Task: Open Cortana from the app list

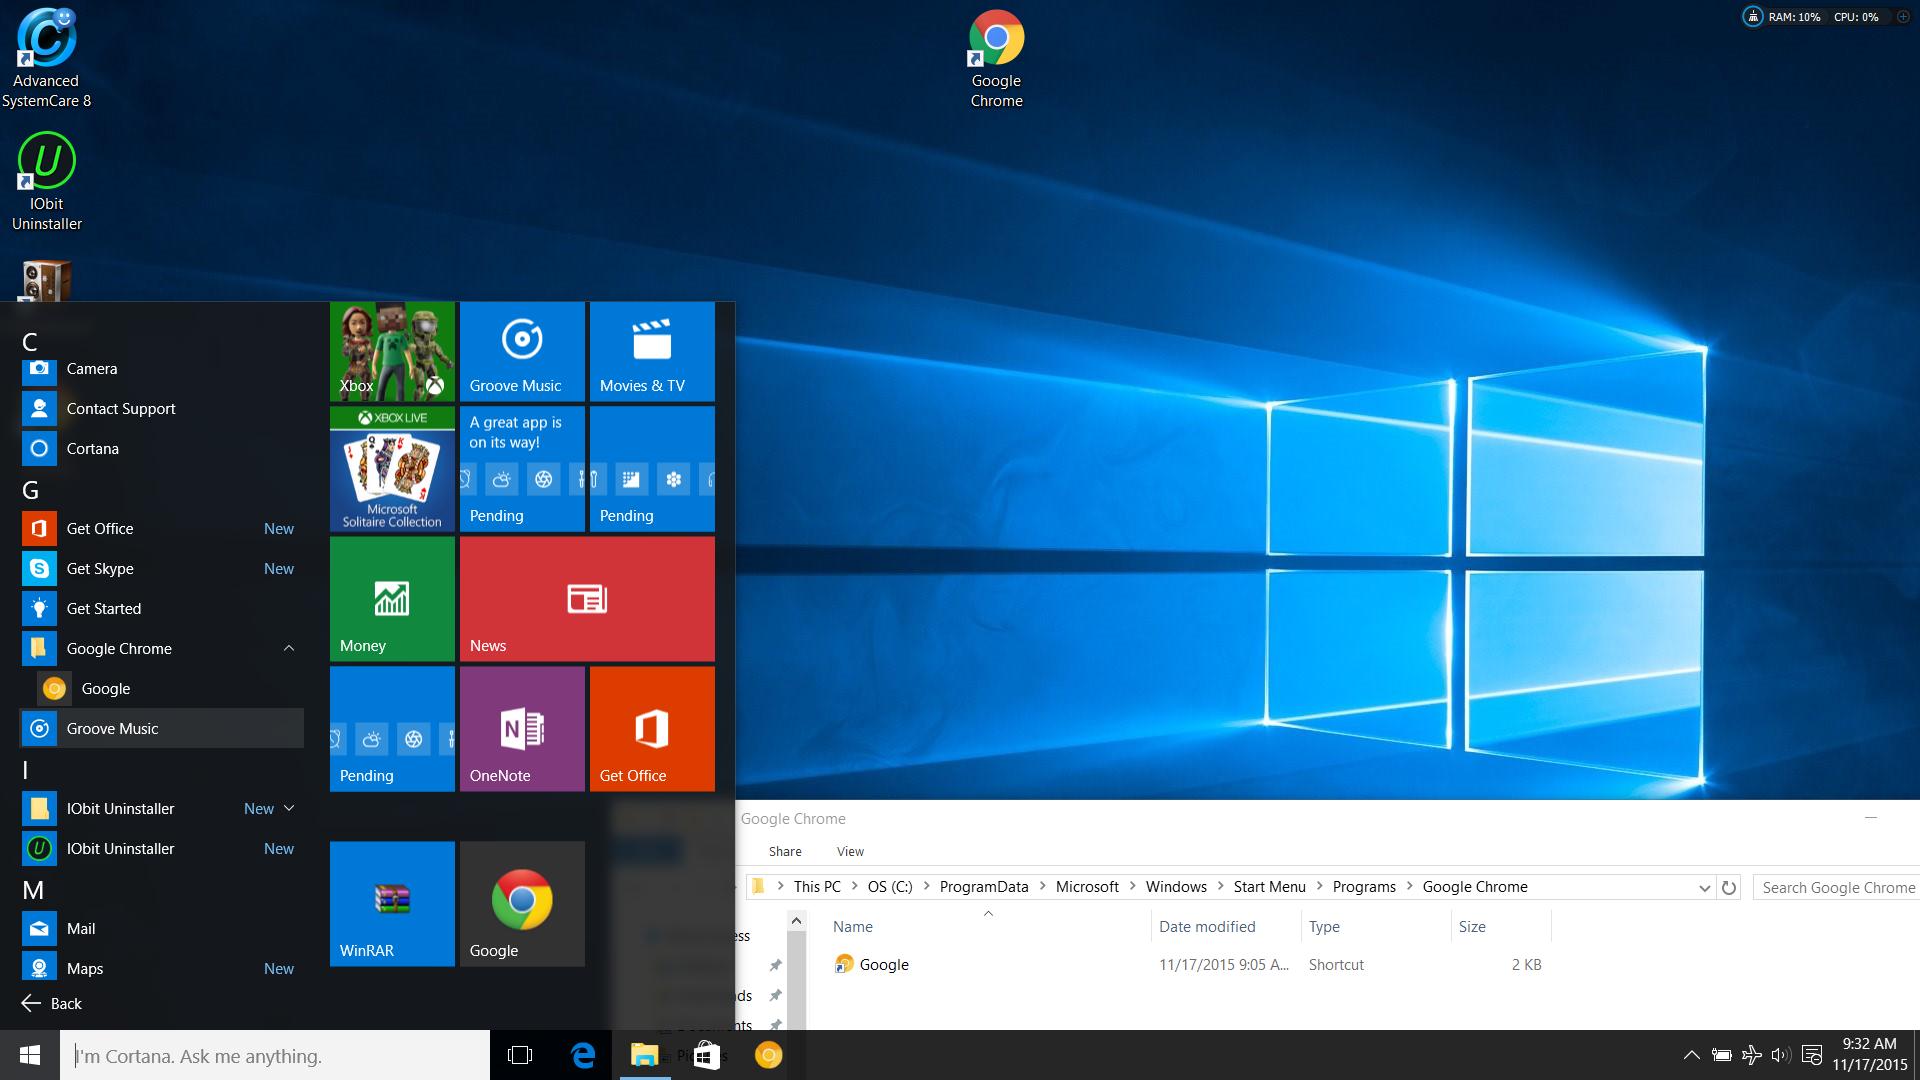Action: pos(92,448)
